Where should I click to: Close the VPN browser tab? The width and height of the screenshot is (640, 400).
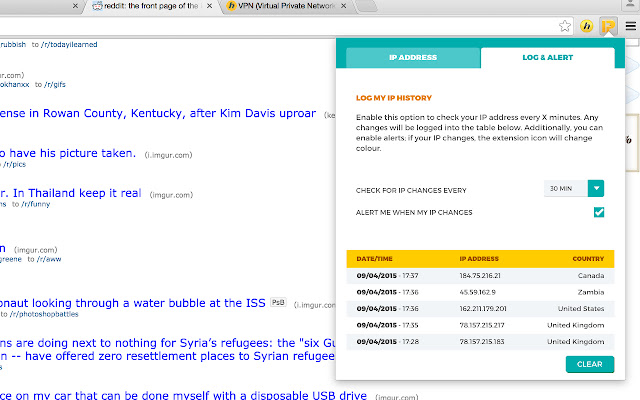coord(345,7)
